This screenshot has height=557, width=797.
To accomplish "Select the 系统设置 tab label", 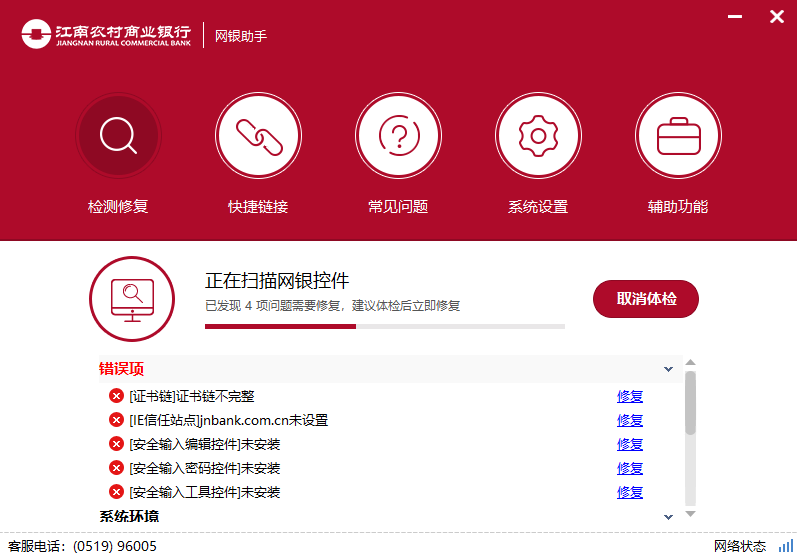I will pyautogui.click(x=538, y=206).
